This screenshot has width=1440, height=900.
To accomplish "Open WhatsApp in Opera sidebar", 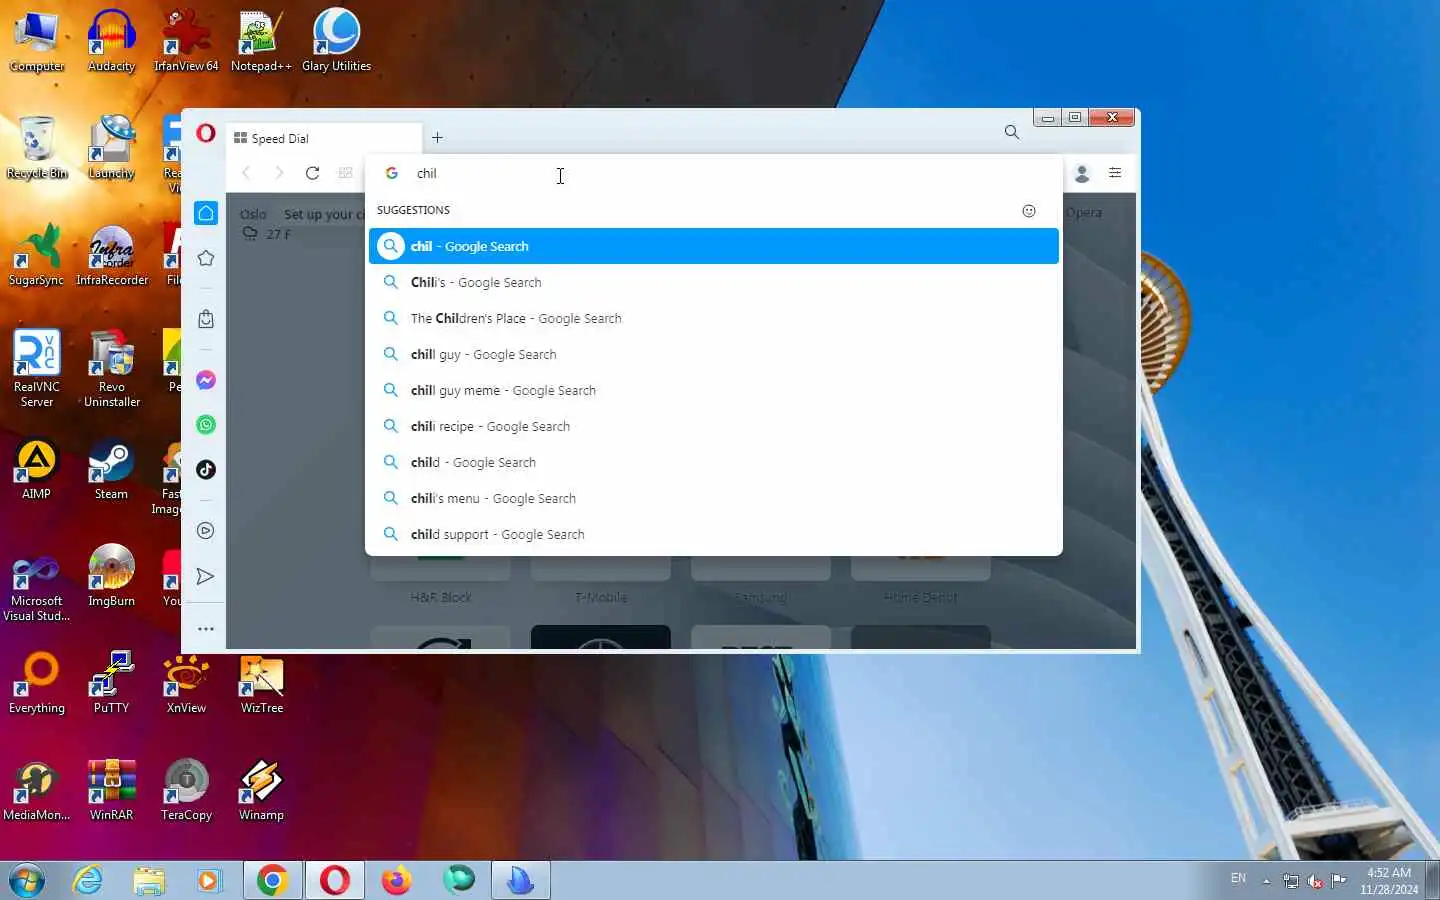I will point(206,425).
